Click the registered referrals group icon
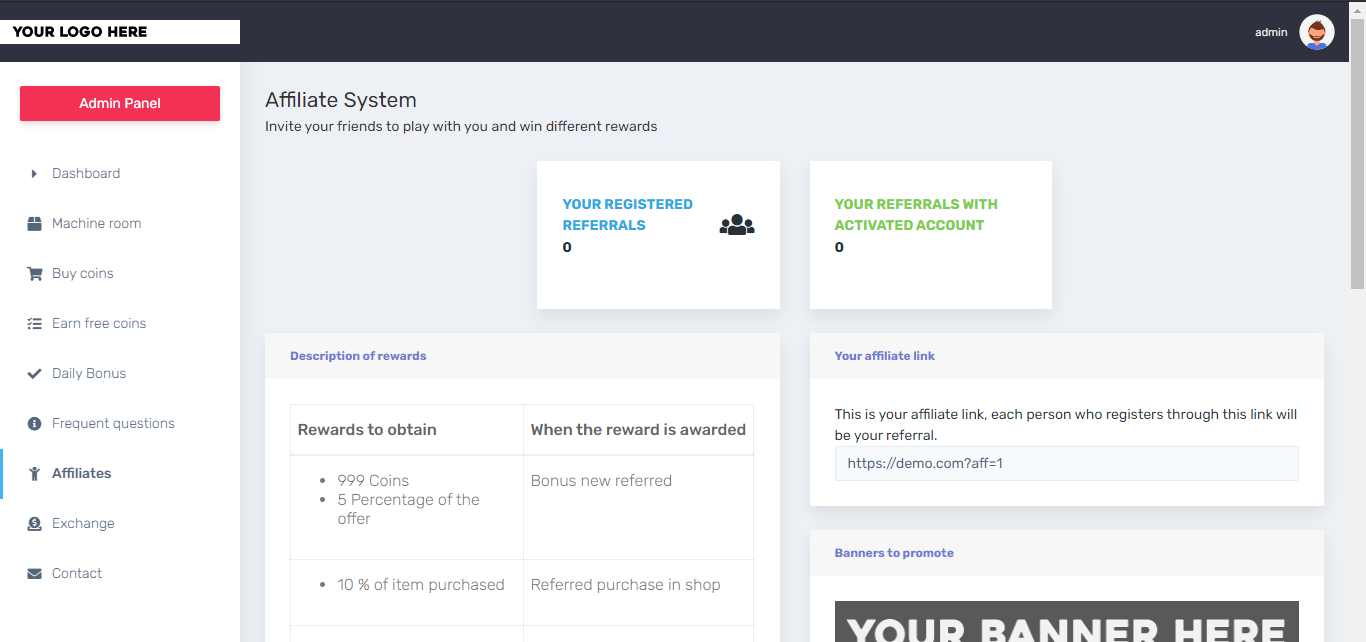Image resolution: width=1366 pixels, height=642 pixels. (737, 225)
